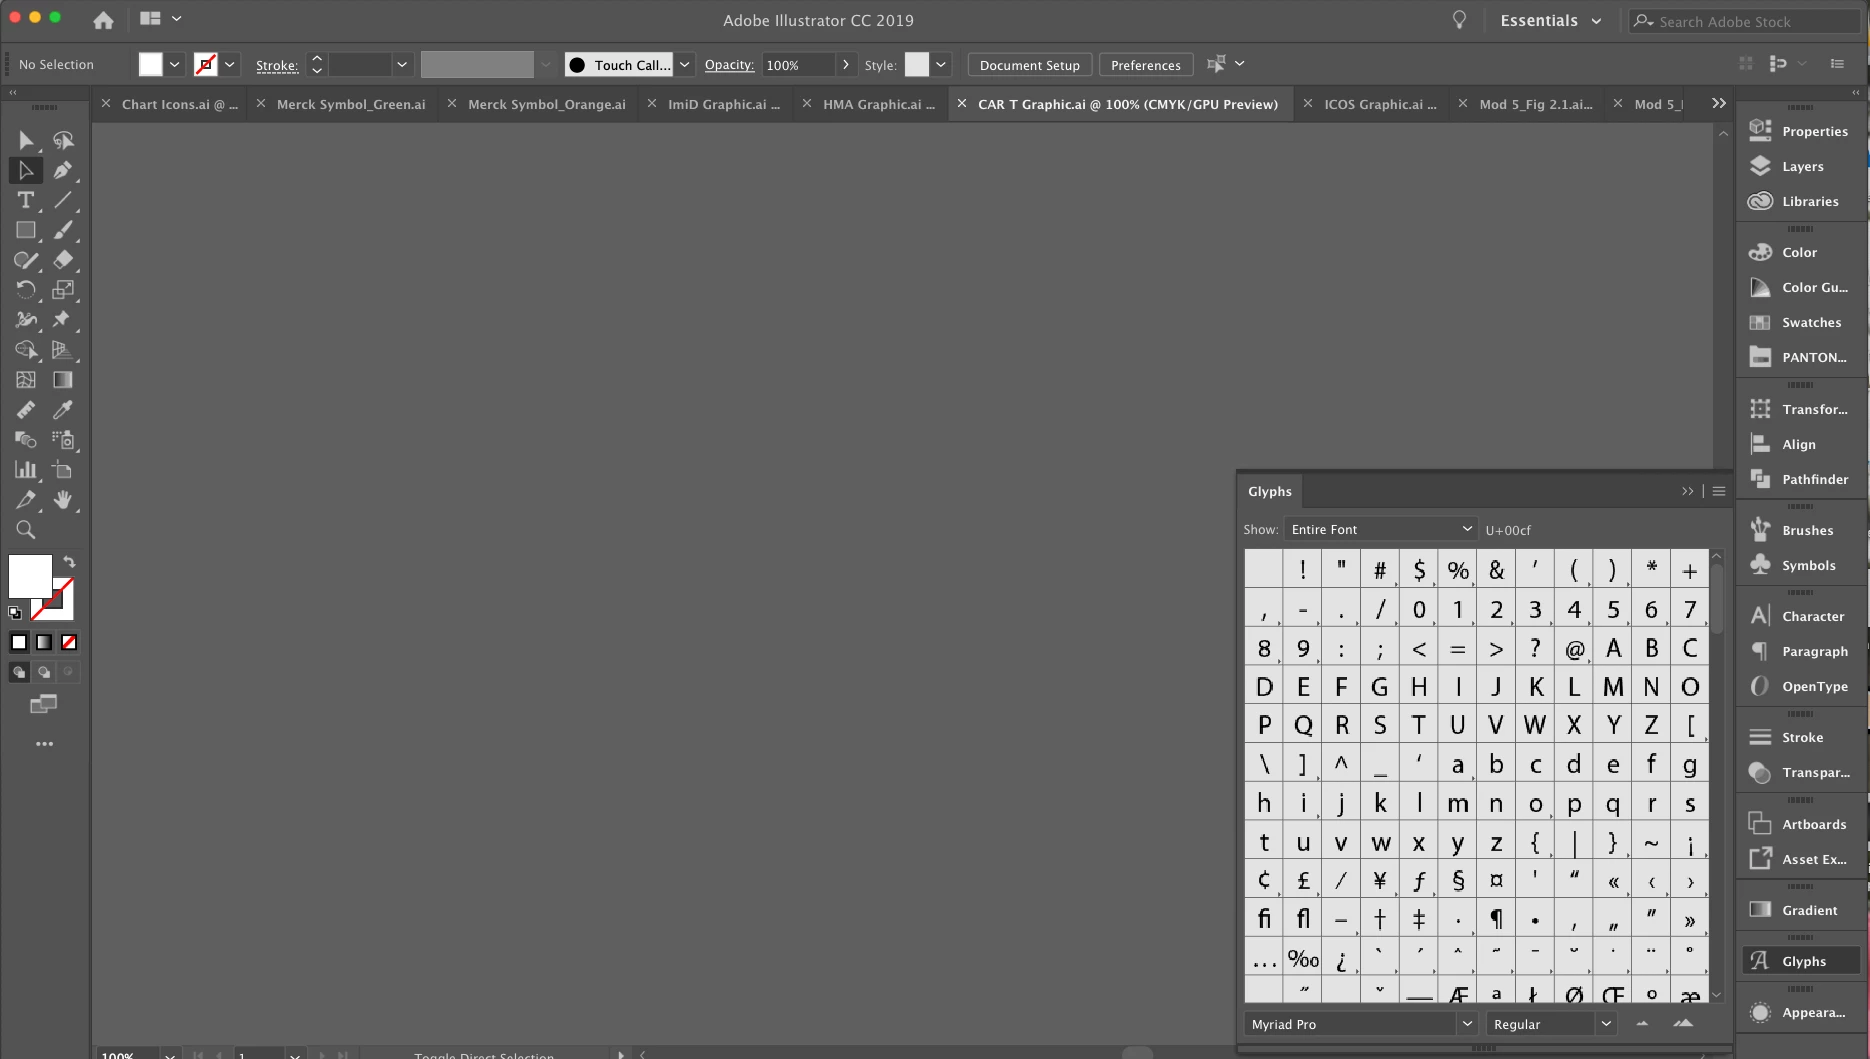Switch to Merck Symbol_Green.ai tab
This screenshot has width=1870, height=1059.
(x=351, y=104)
